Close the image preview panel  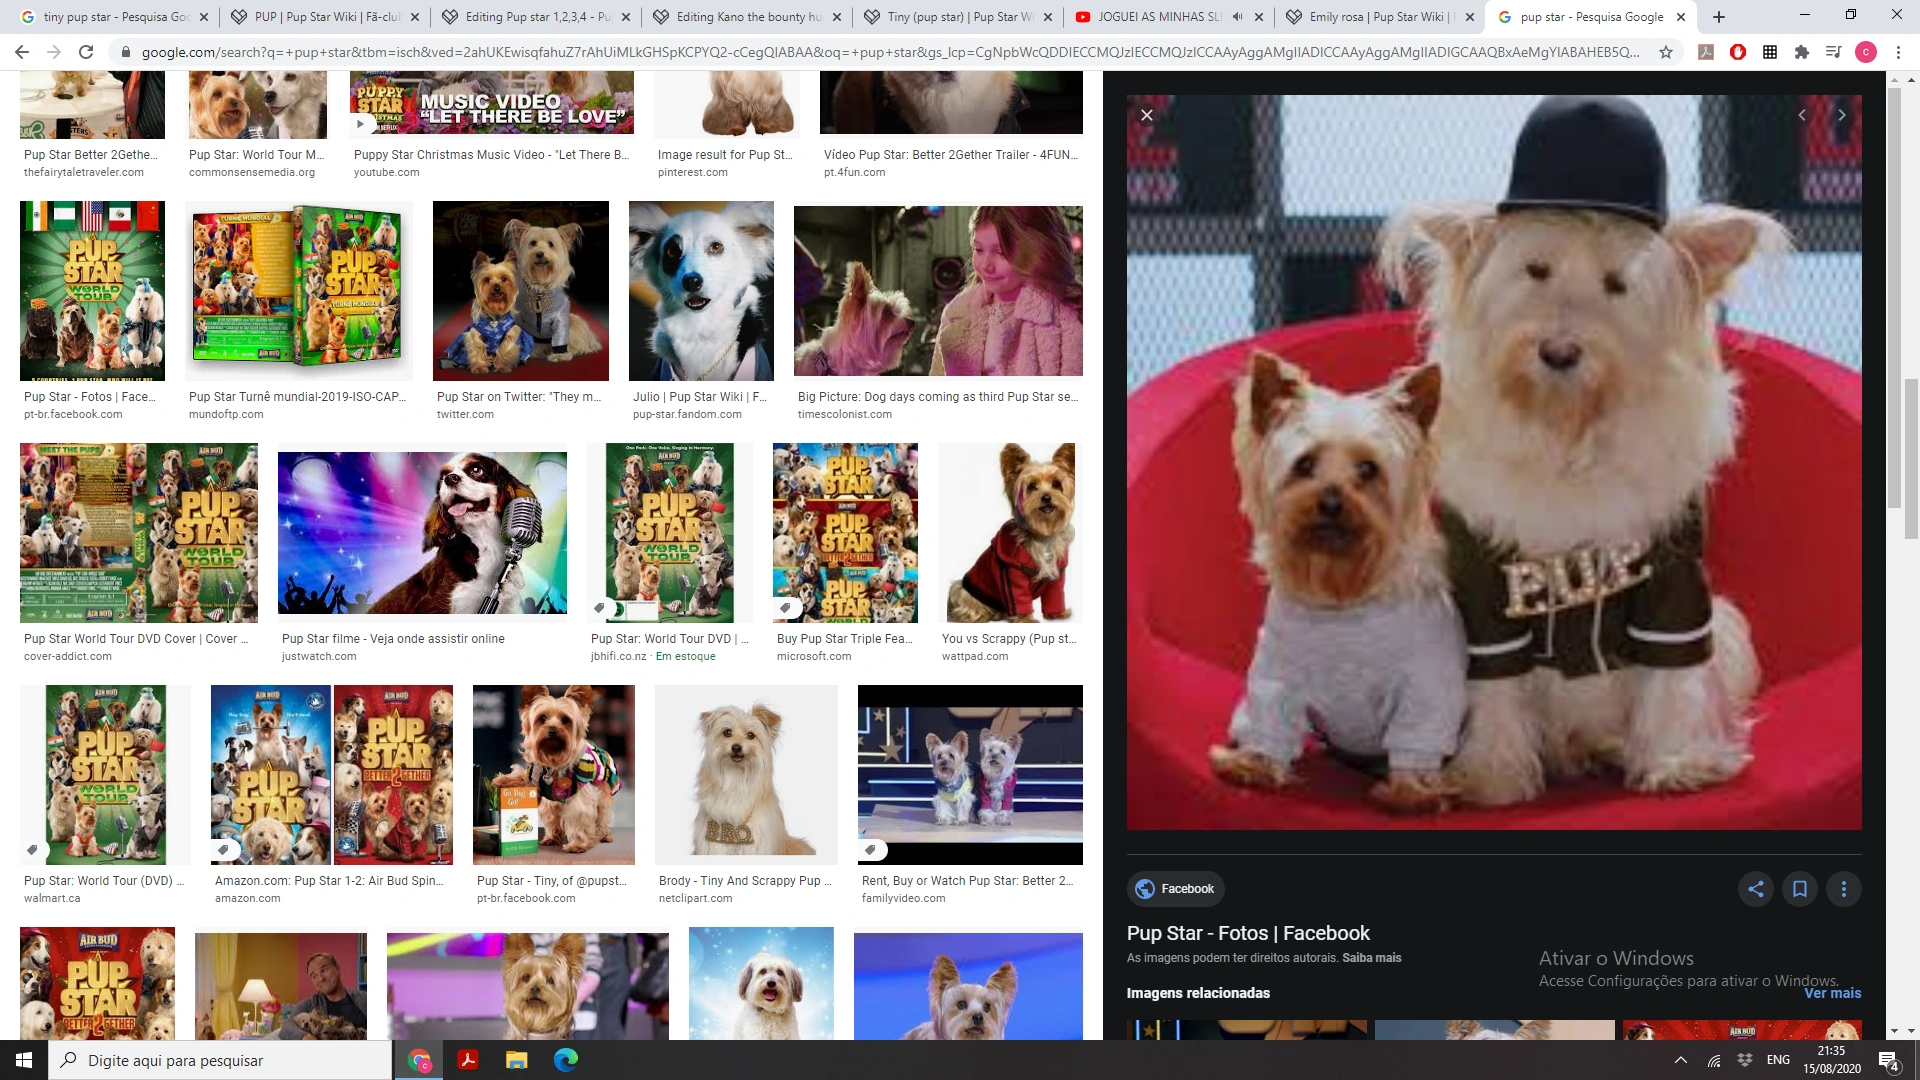(1147, 115)
